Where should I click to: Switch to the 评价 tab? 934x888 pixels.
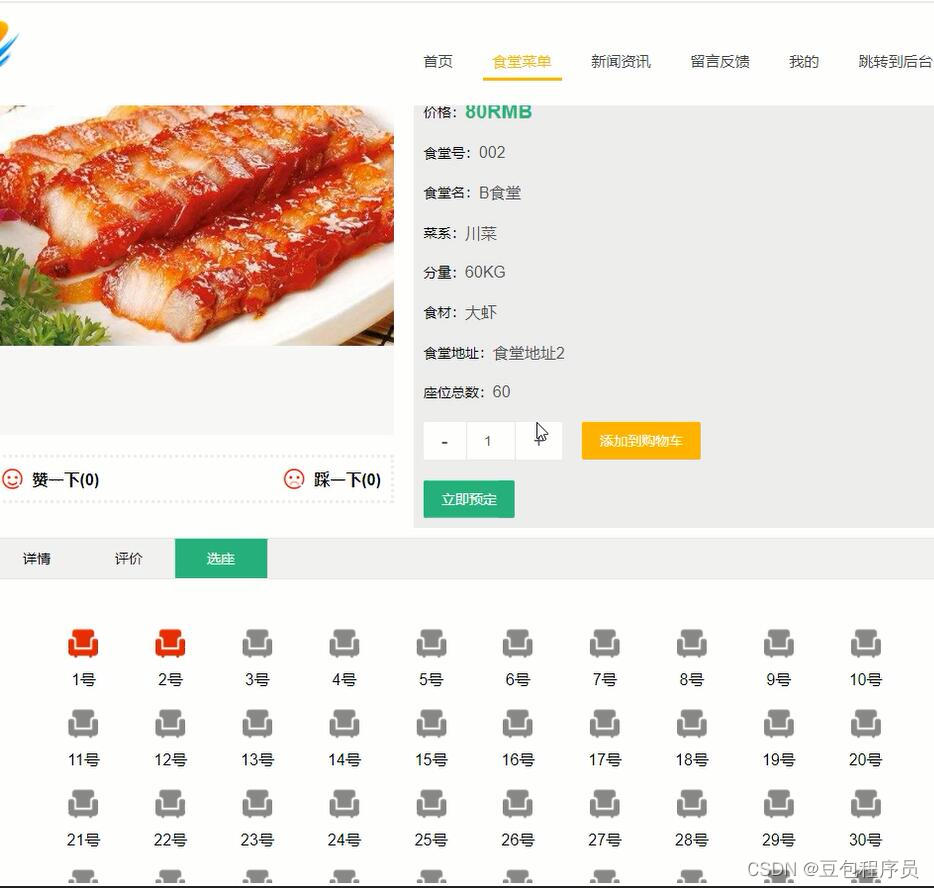click(129, 559)
